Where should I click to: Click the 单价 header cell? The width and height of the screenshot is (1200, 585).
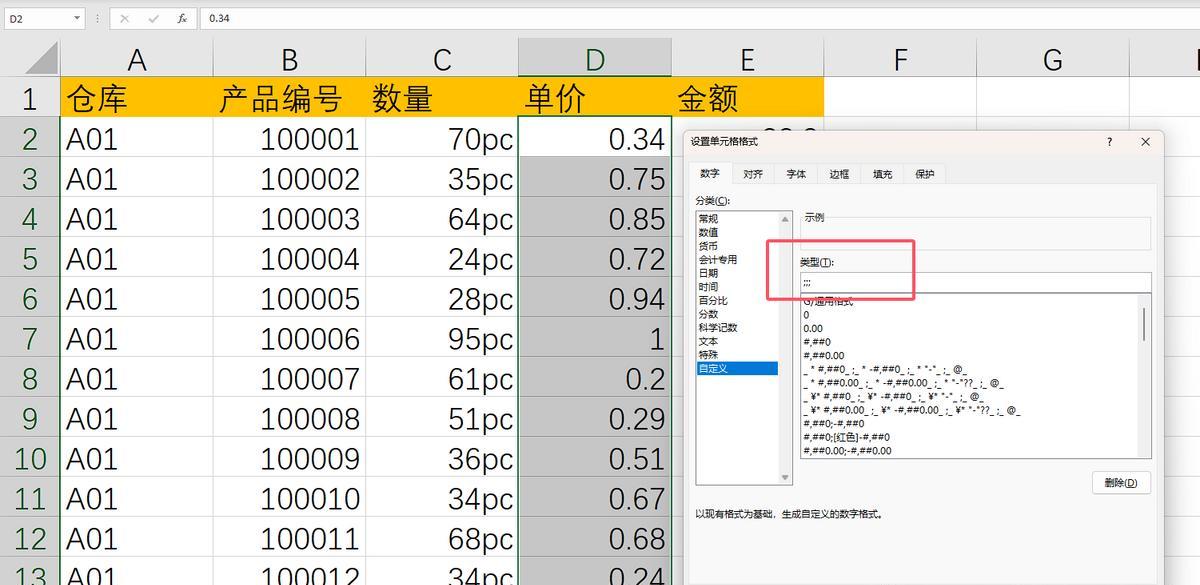pyautogui.click(x=595, y=98)
